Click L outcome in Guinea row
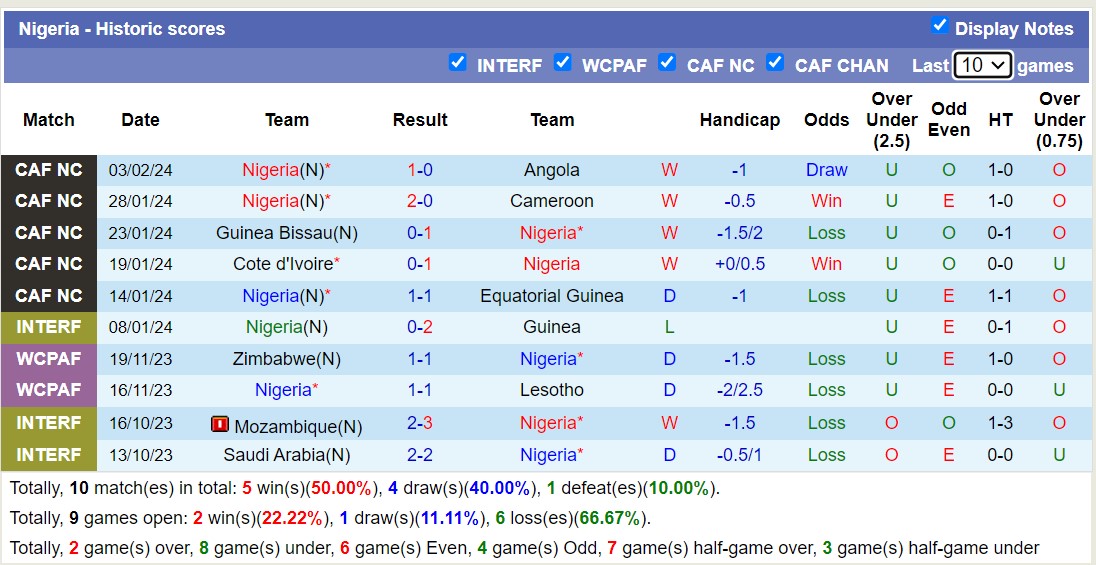 (669, 327)
